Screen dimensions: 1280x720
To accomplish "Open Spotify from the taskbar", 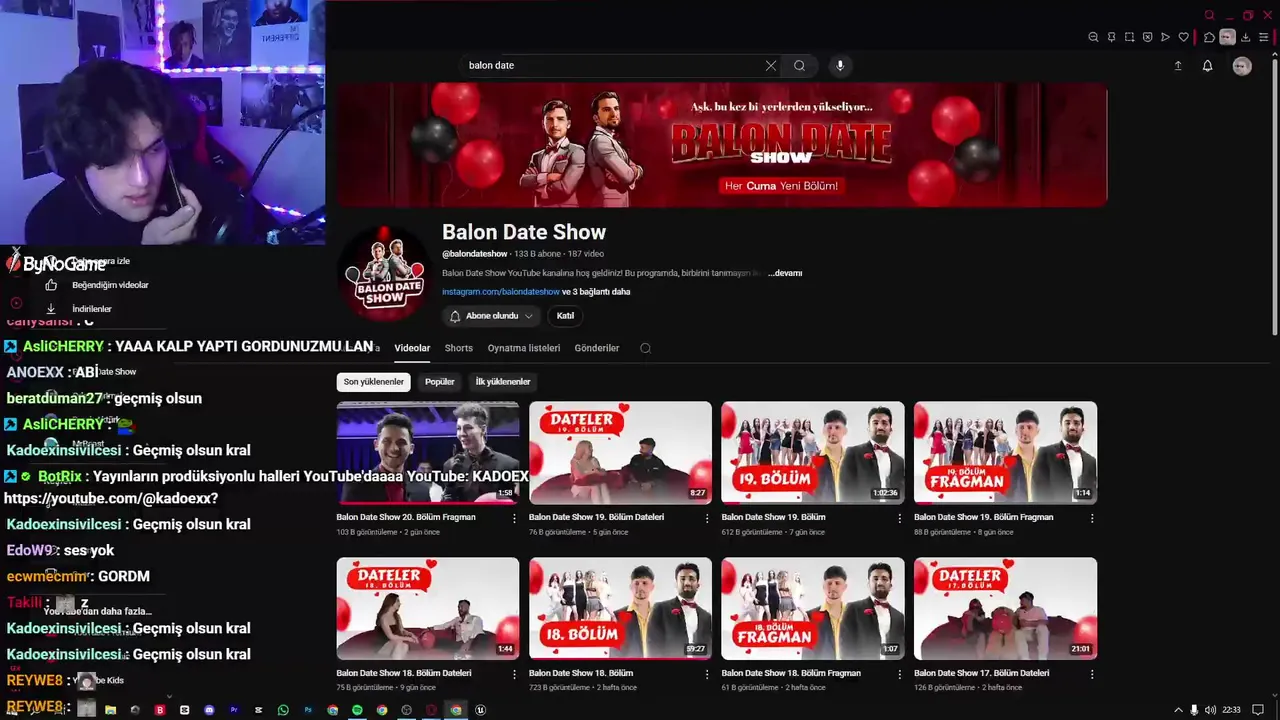I will point(357,710).
